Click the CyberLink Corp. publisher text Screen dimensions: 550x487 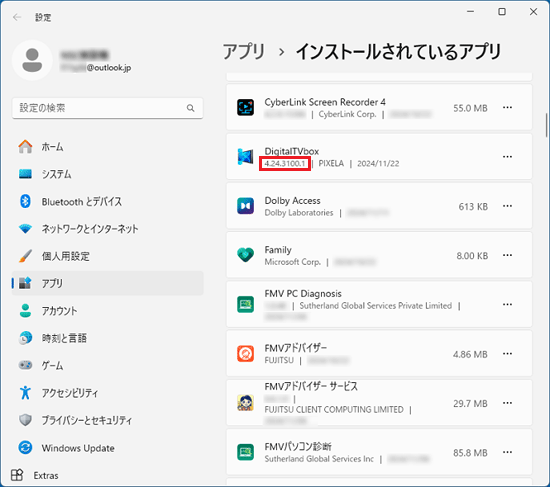347,114
